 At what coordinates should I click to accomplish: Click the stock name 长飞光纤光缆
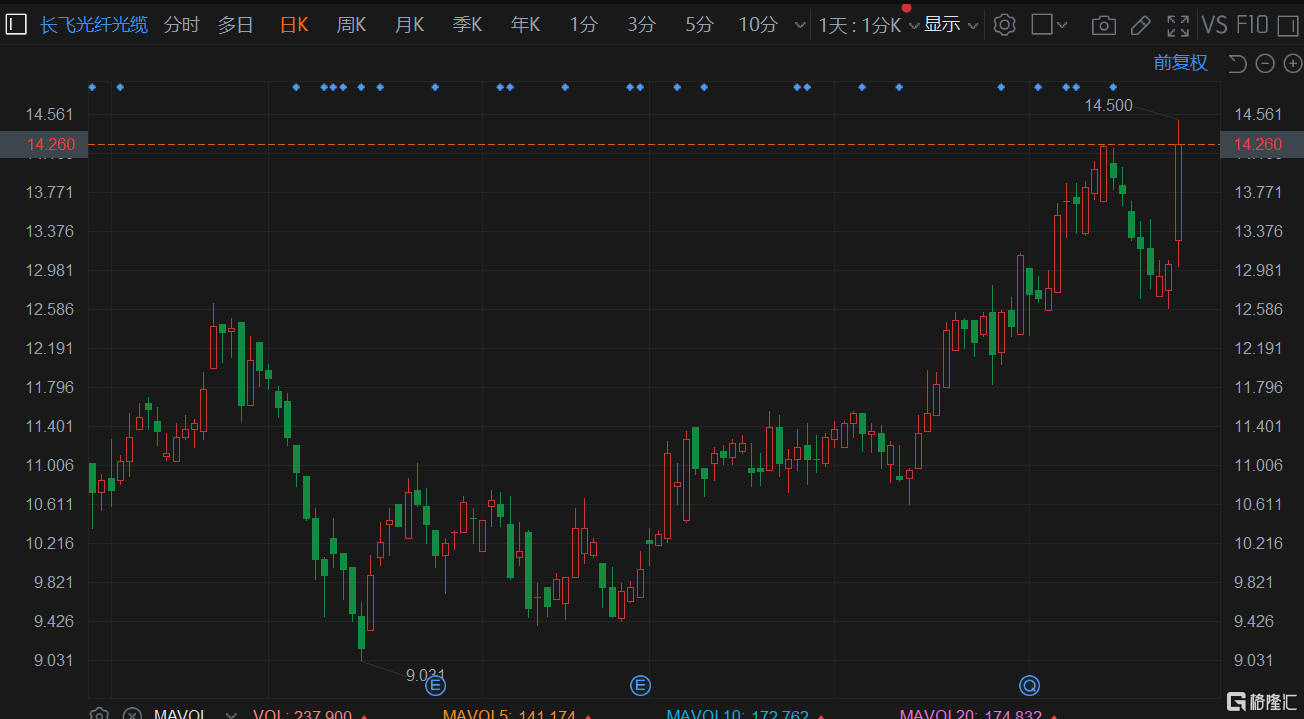tap(94, 24)
